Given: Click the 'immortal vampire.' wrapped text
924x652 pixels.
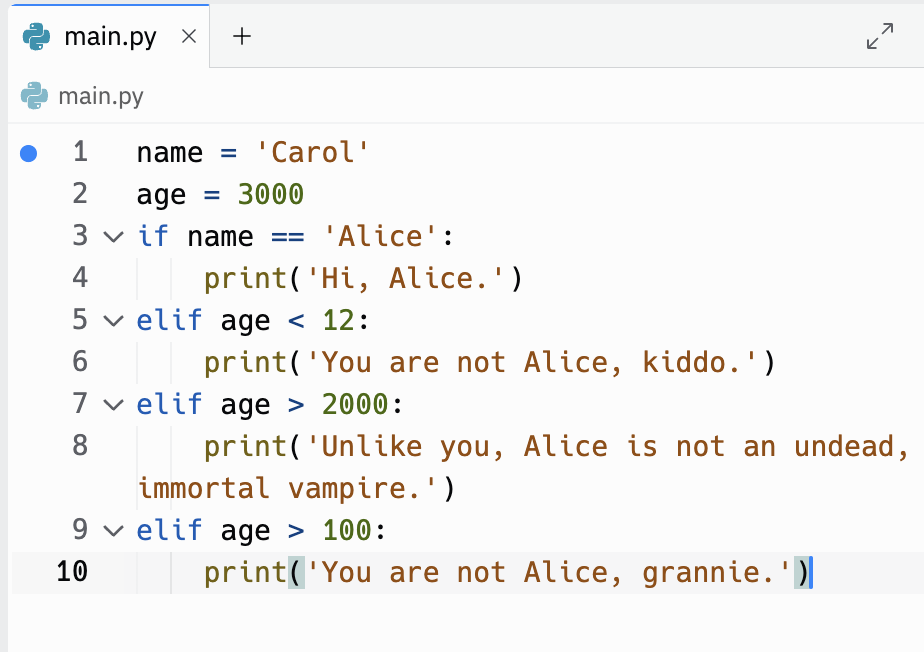Looking at the screenshot, I should 288,489.
